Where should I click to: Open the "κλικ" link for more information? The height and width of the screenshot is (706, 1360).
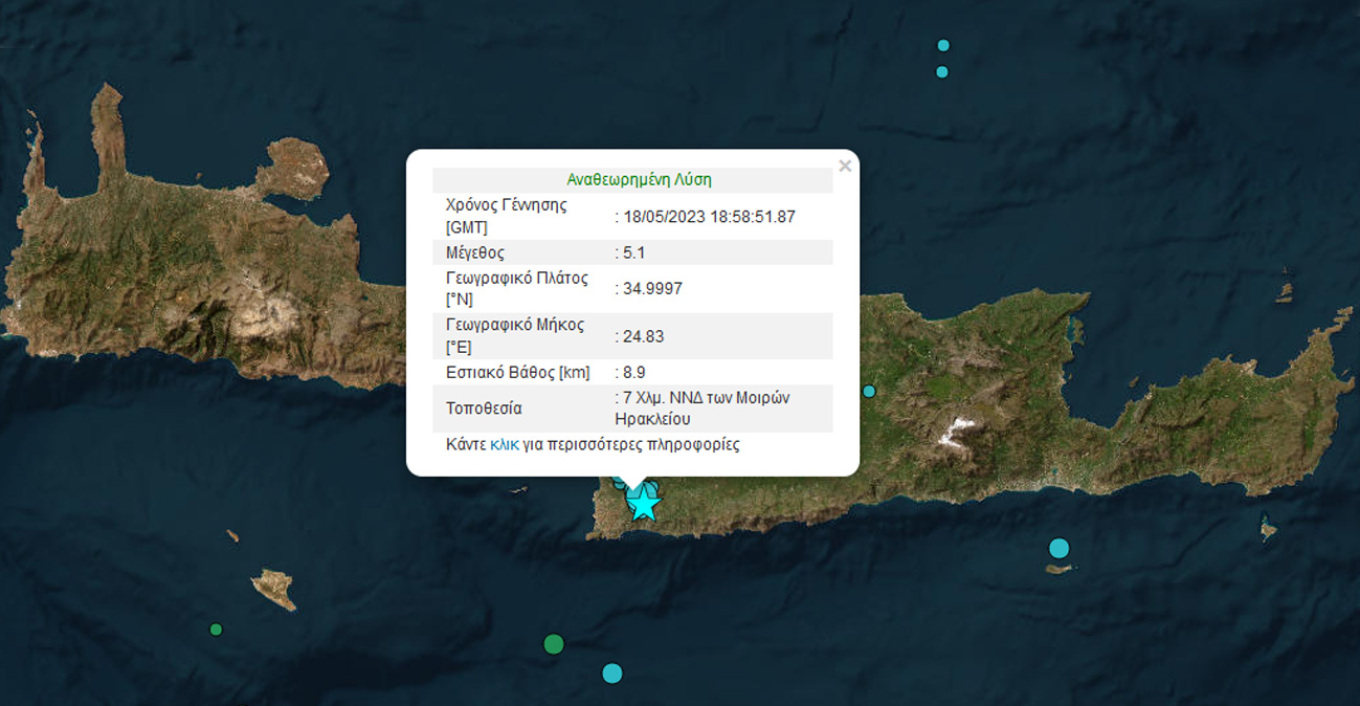point(504,445)
